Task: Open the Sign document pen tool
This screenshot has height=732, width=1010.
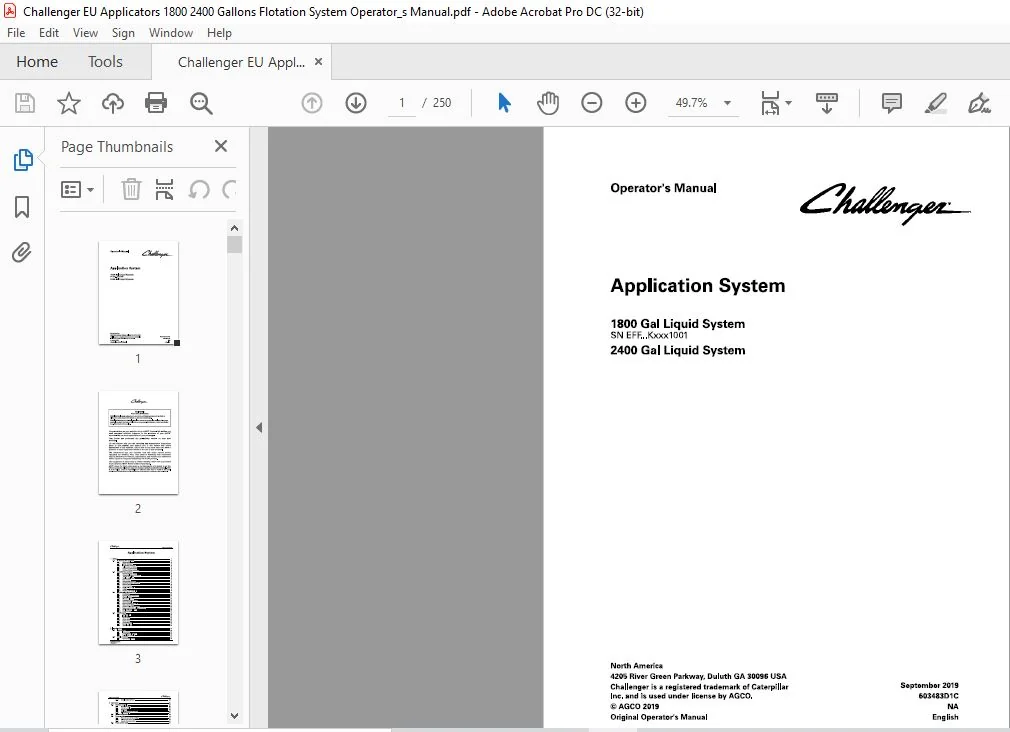Action: (979, 103)
